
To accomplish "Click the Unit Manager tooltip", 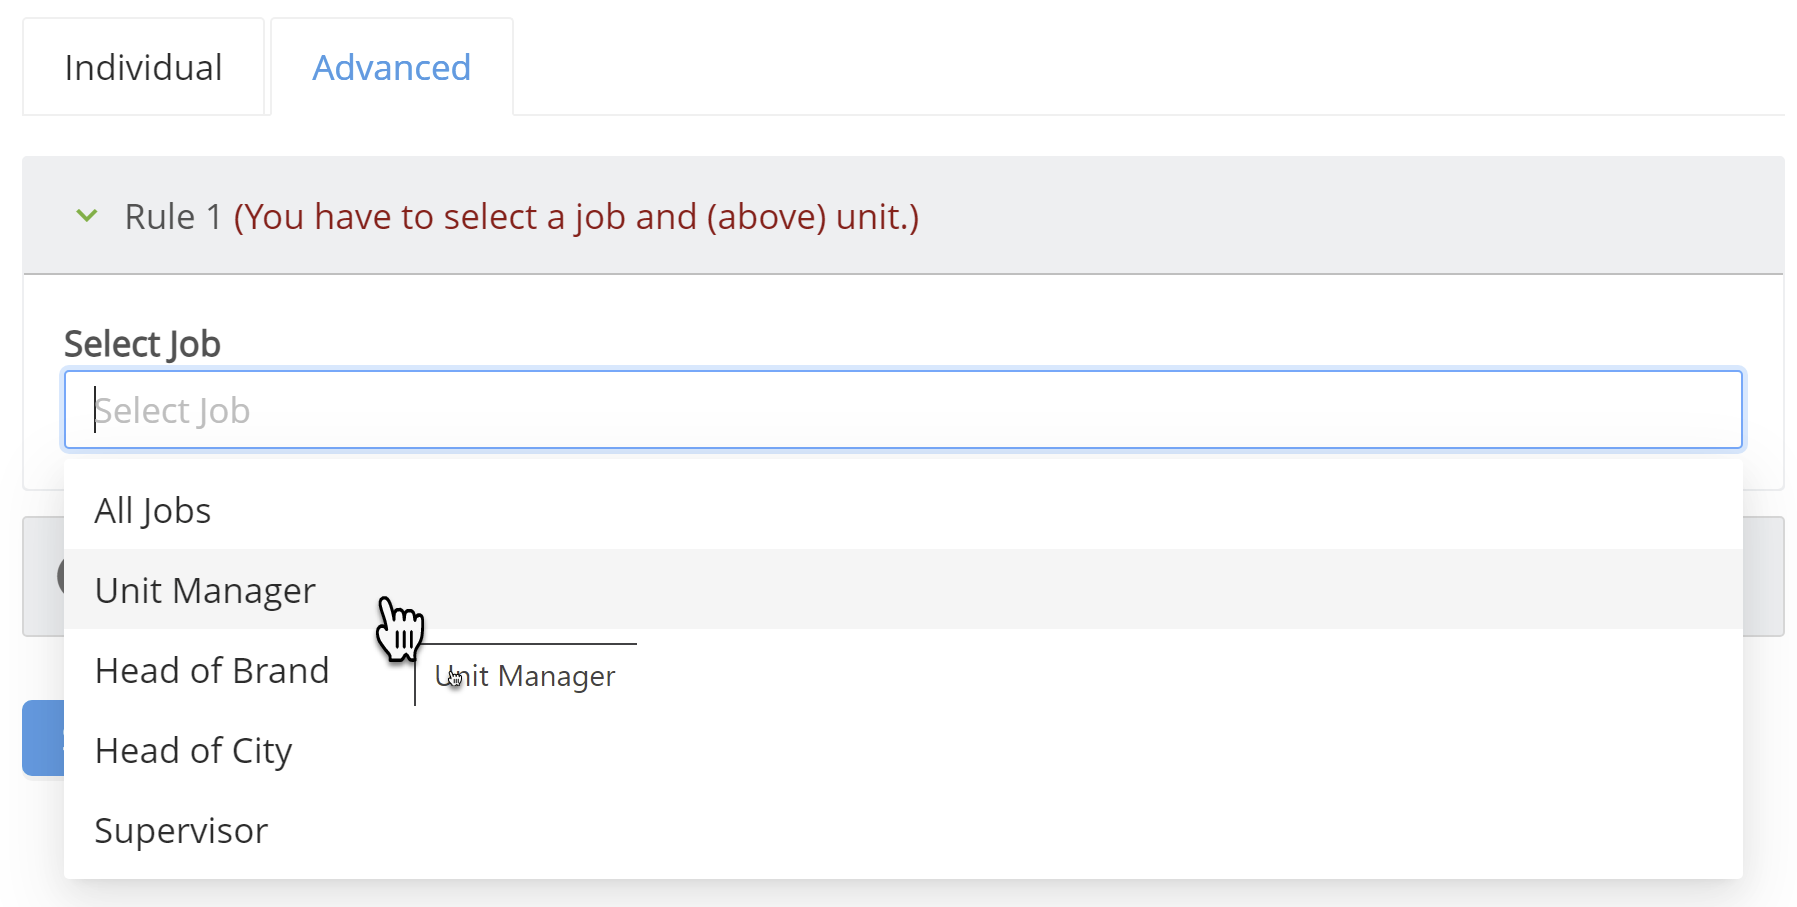I will tap(526, 676).
